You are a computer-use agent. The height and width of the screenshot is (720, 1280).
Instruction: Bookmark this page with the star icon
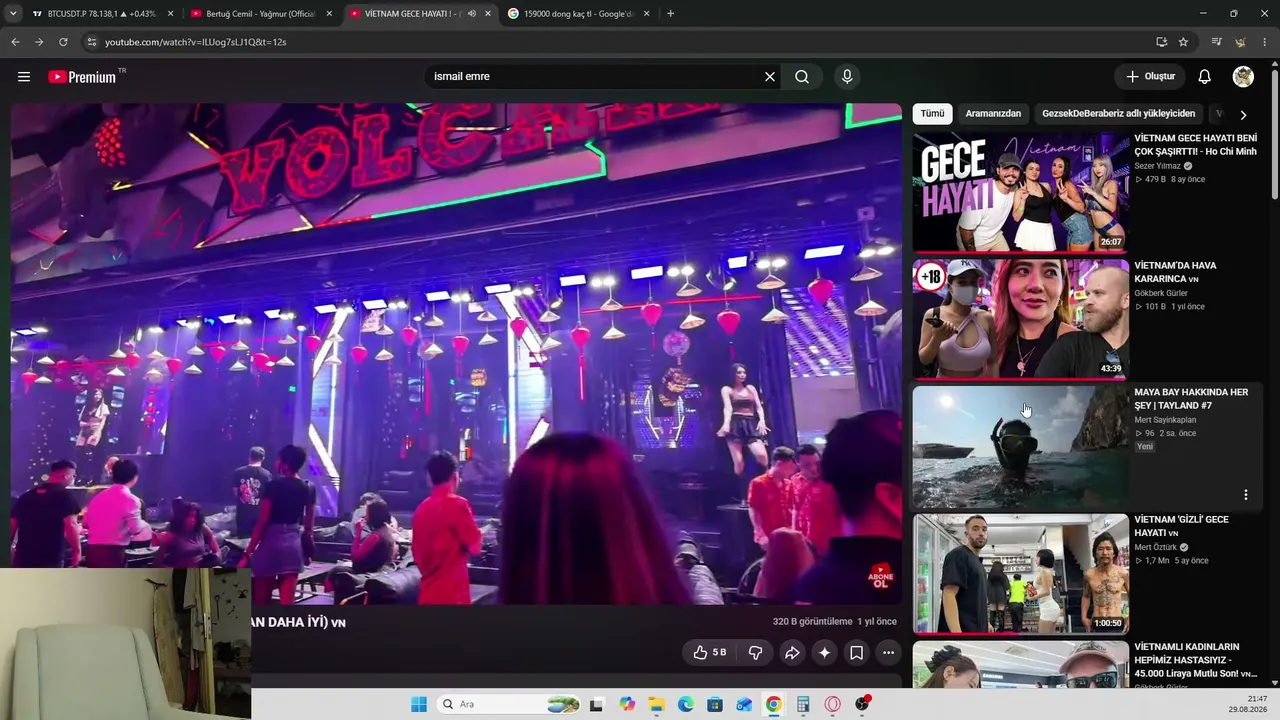coord(1183,42)
